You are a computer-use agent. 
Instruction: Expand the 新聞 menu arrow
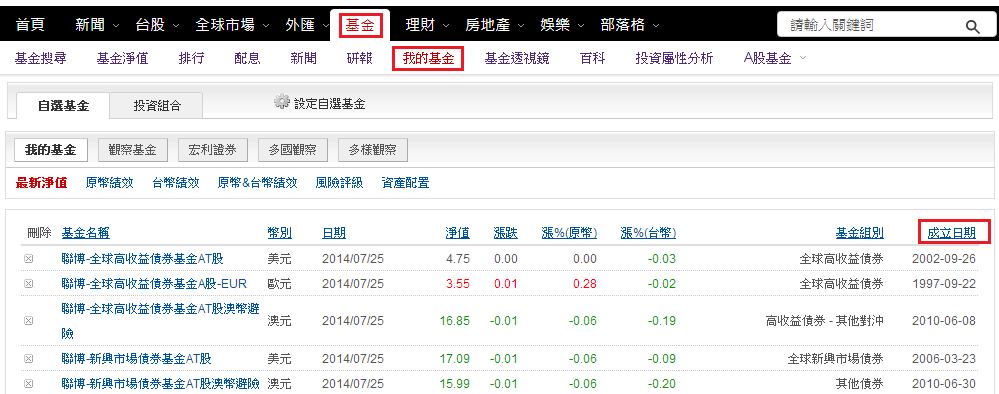click(116, 26)
